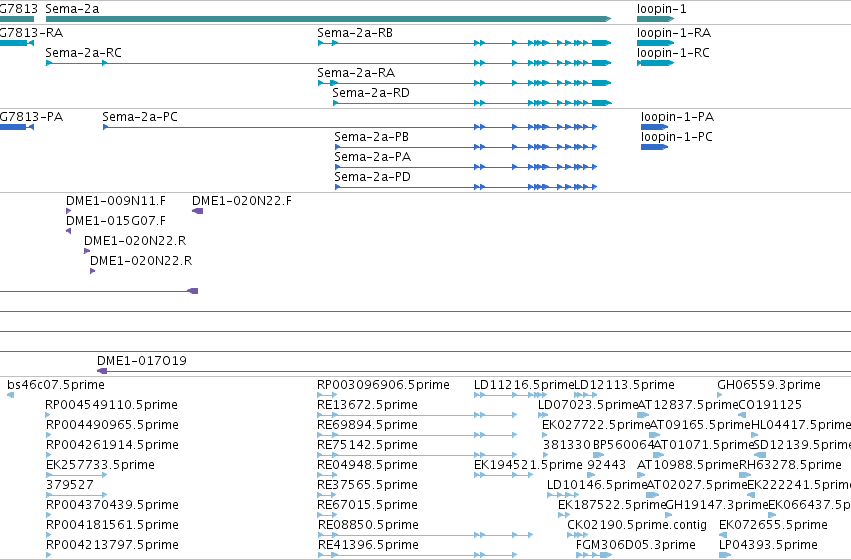This screenshot has height=560, width=851.
Task: Select the AT10988.5prime EST label
Action: [688, 465]
